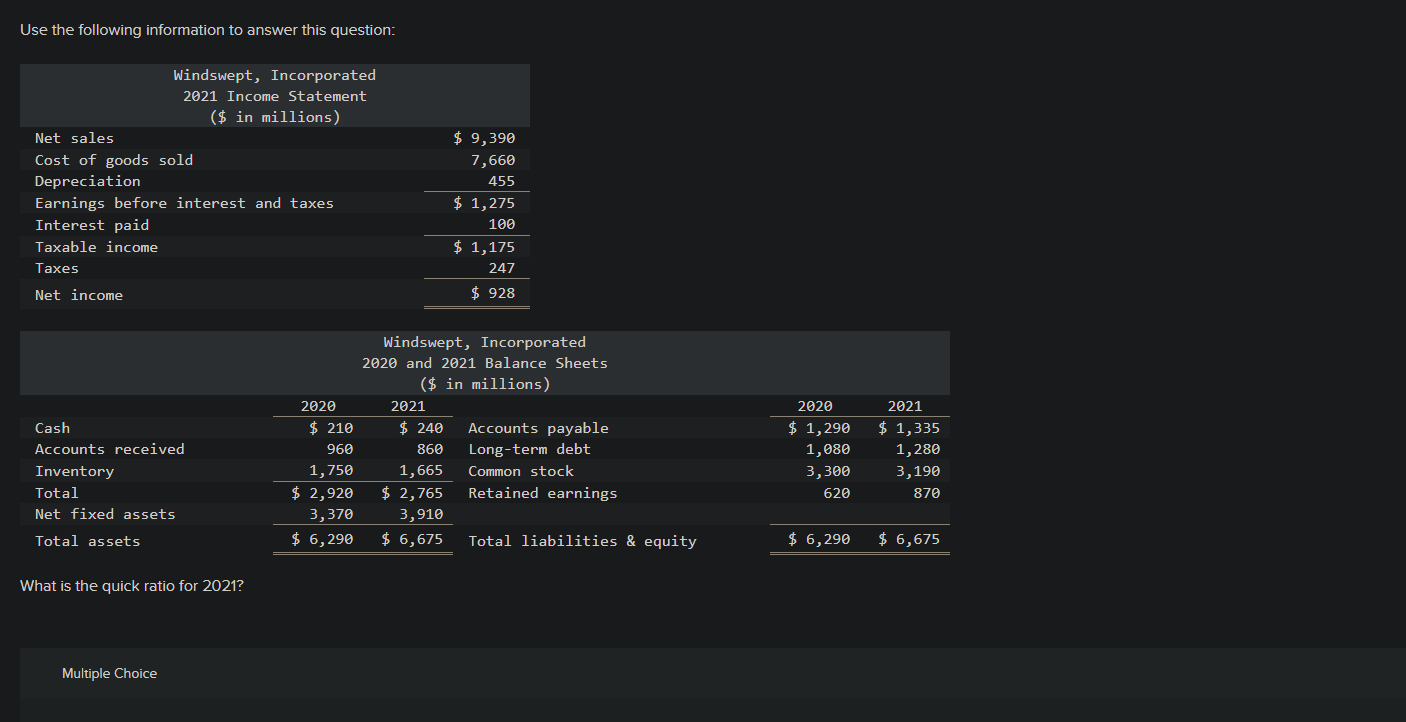Select retained earnings 2021 value 870
This screenshot has width=1406, height=722.
tap(927, 493)
